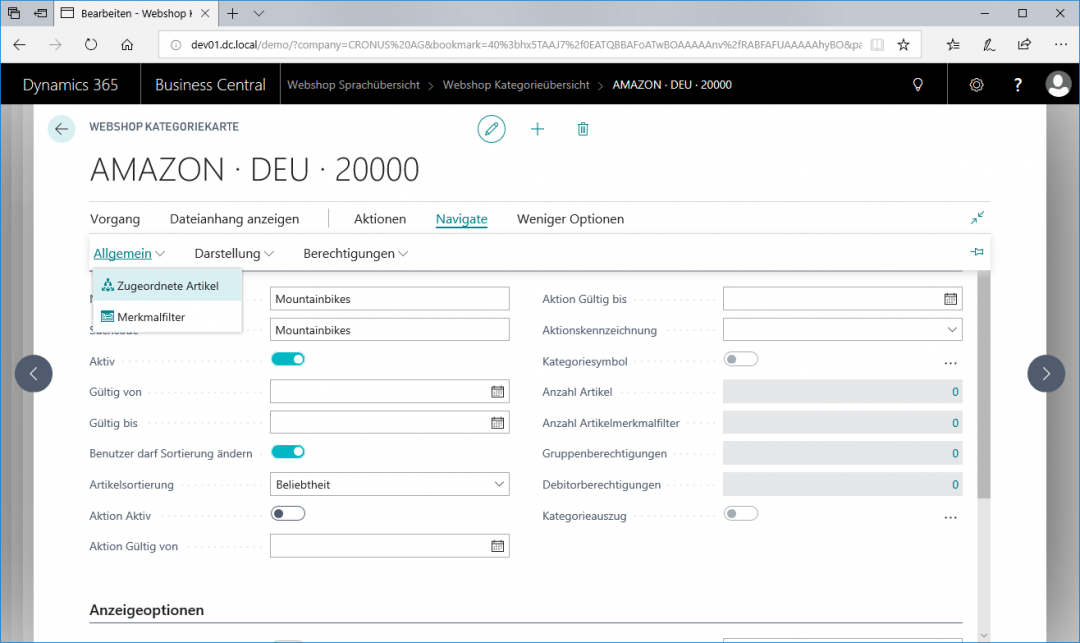Open calendar for Aktion Gültig von
The height and width of the screenshot is (643, 1080).
click(x=497, y=546)
